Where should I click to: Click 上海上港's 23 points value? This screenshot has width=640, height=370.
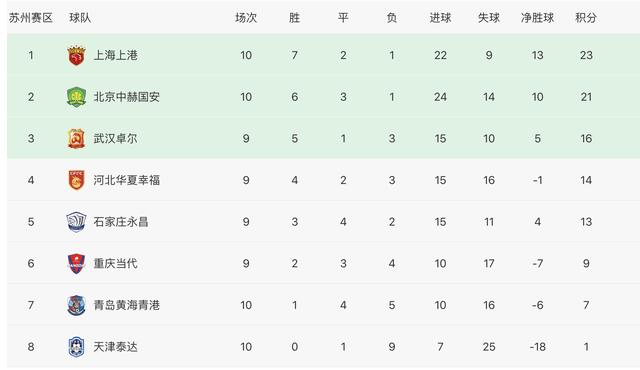coord(586,55)
